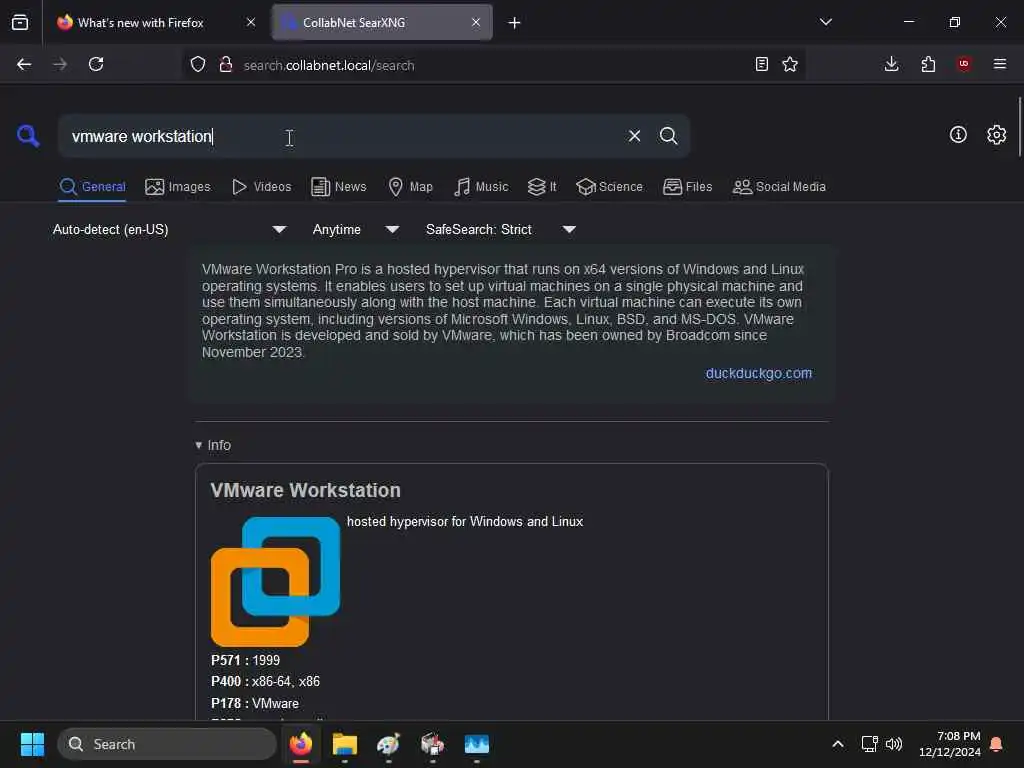Toggle reader view icon
This screenshot has height=768, width=1024.
tap(761, 64)
